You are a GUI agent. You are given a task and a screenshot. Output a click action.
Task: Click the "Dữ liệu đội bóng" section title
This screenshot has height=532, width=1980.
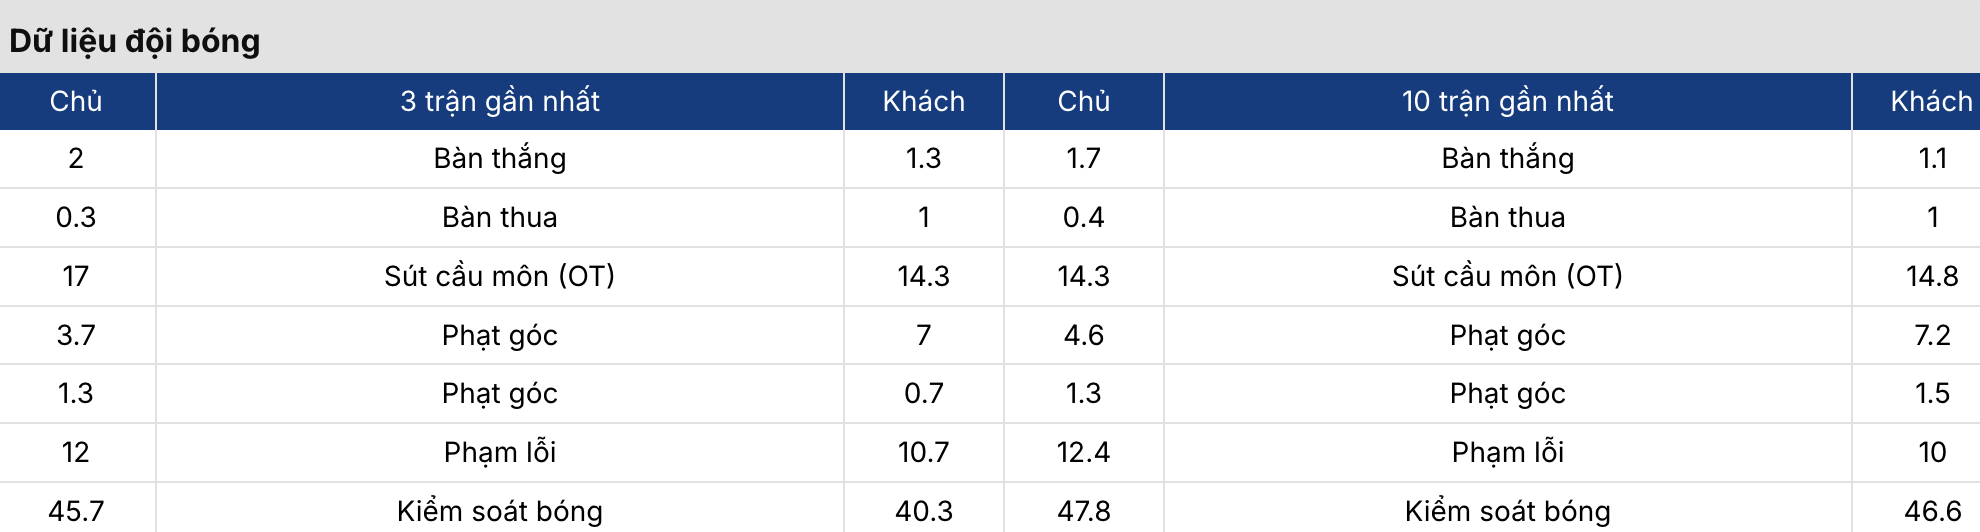(x=135, y=41)
